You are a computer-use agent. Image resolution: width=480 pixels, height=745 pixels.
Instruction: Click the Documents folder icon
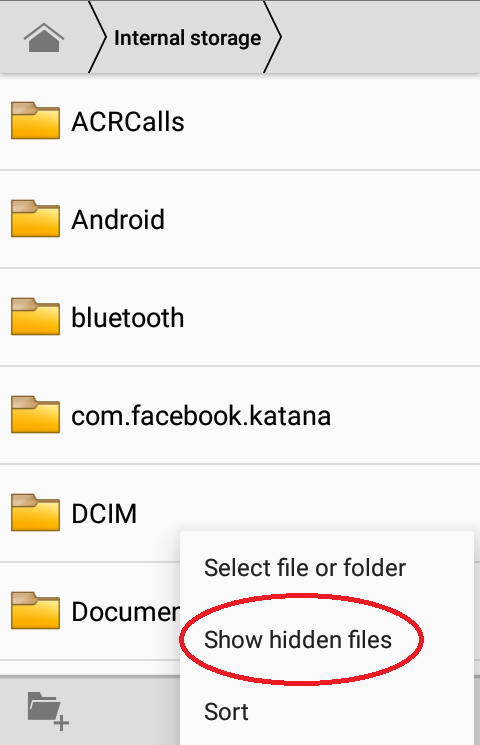(x=35, y=610)
